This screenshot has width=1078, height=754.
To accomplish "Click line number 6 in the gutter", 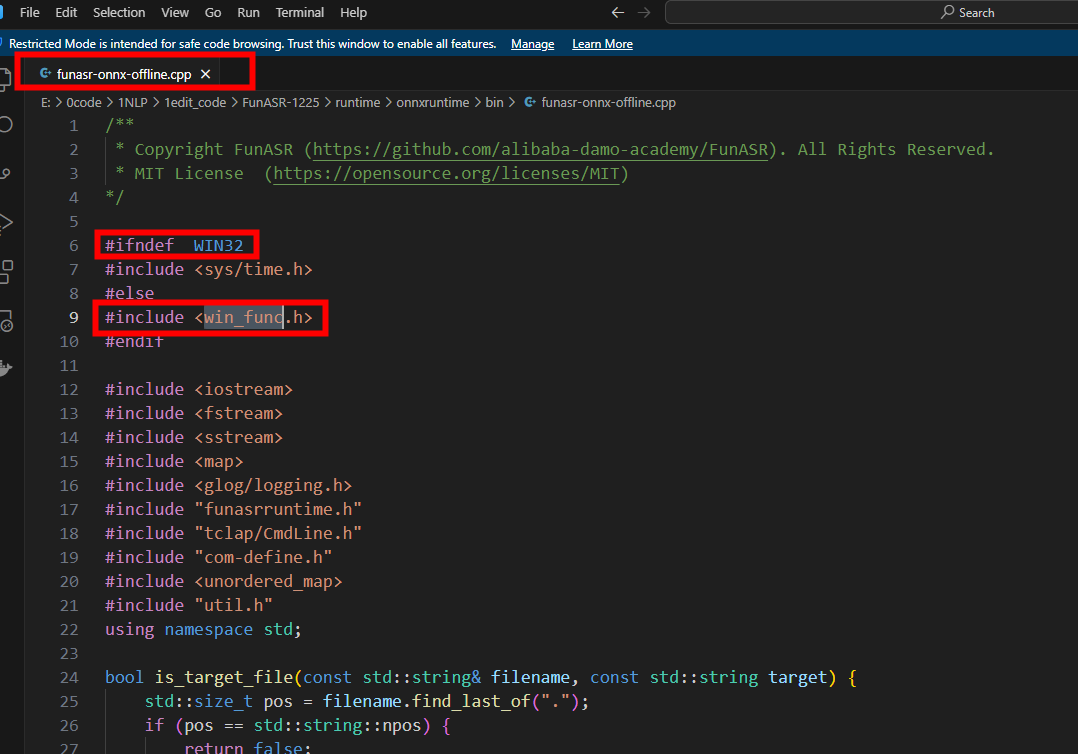I will click(x=74, y=245).
